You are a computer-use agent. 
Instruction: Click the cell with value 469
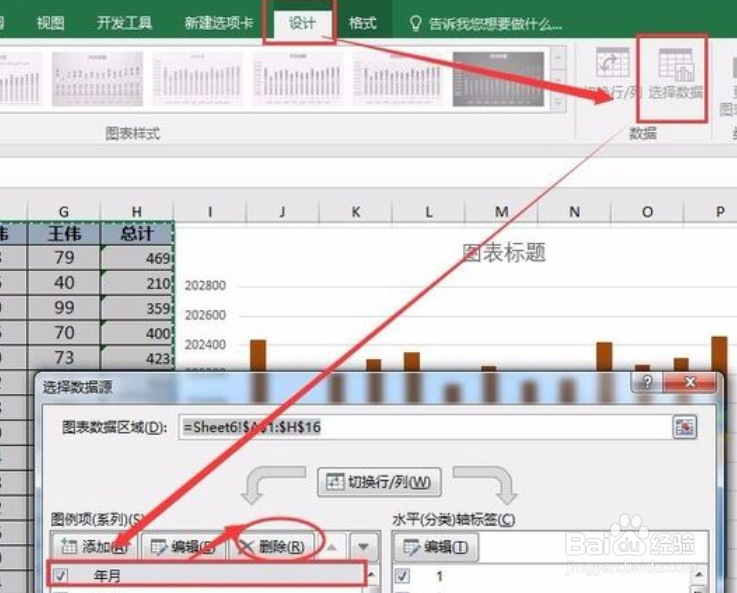pos(137,258)
